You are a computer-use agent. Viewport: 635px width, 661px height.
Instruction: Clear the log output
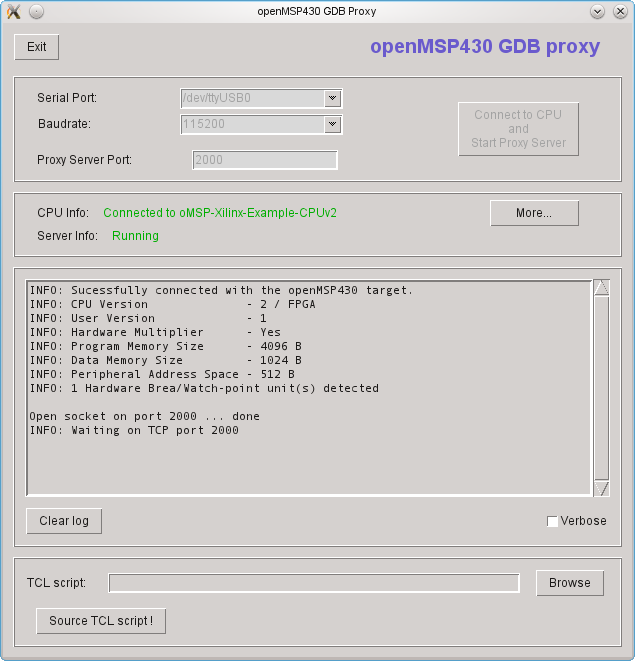click(64, 521)
